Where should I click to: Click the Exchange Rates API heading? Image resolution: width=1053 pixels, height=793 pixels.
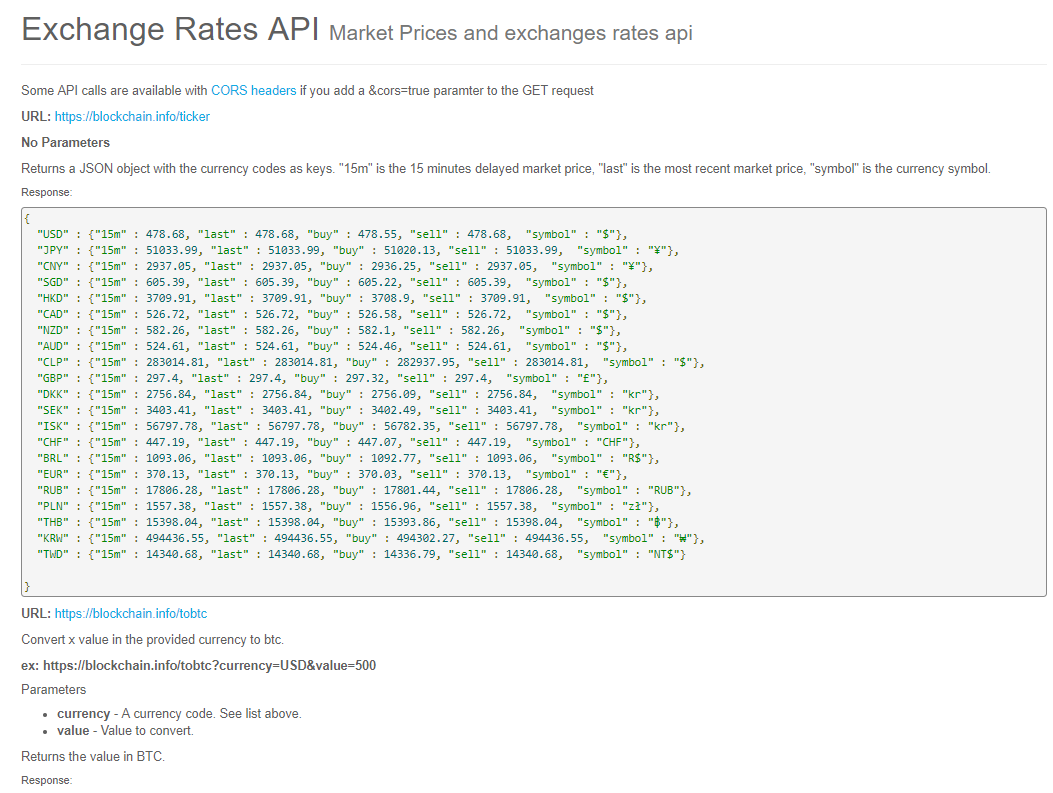[x=170, y=30]
